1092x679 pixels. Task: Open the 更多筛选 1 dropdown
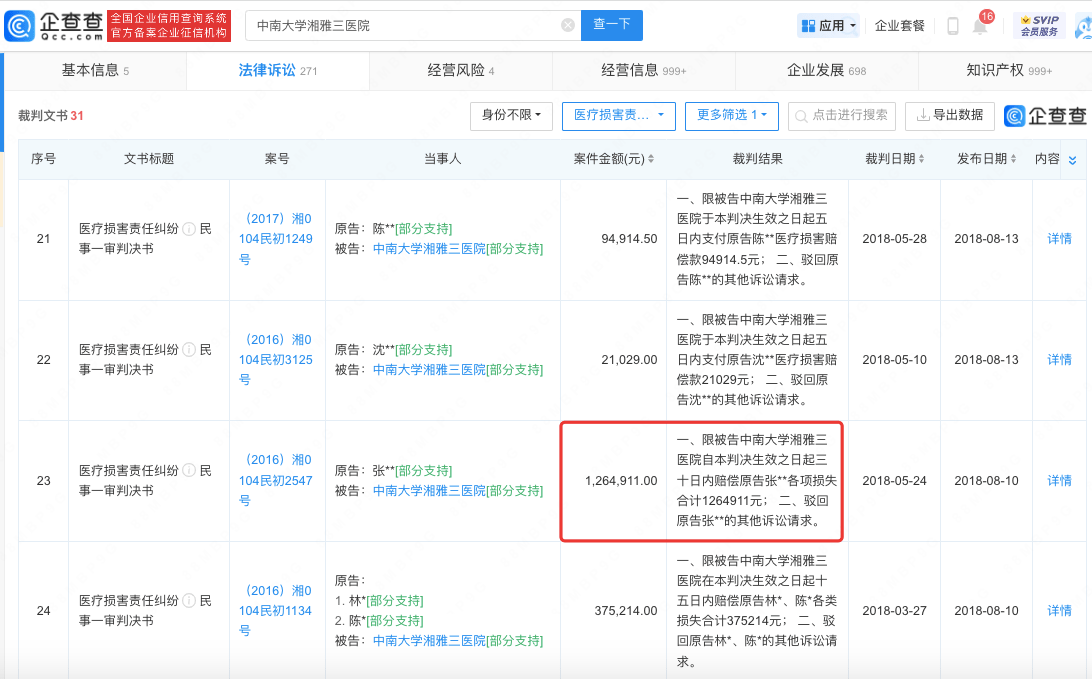732,116
